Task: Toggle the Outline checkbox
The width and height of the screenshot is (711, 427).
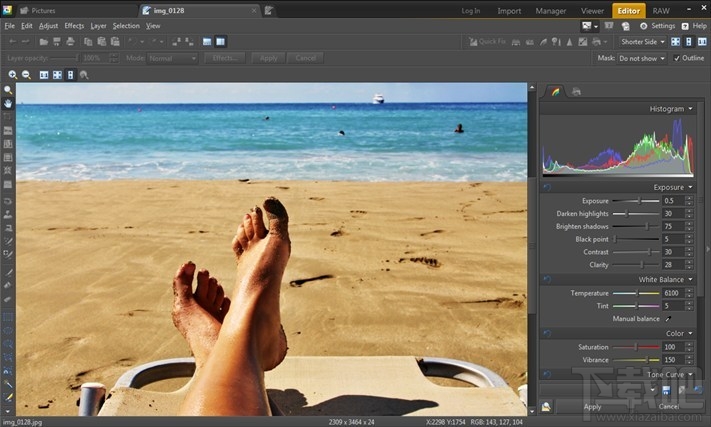Action: click(677, 58)
